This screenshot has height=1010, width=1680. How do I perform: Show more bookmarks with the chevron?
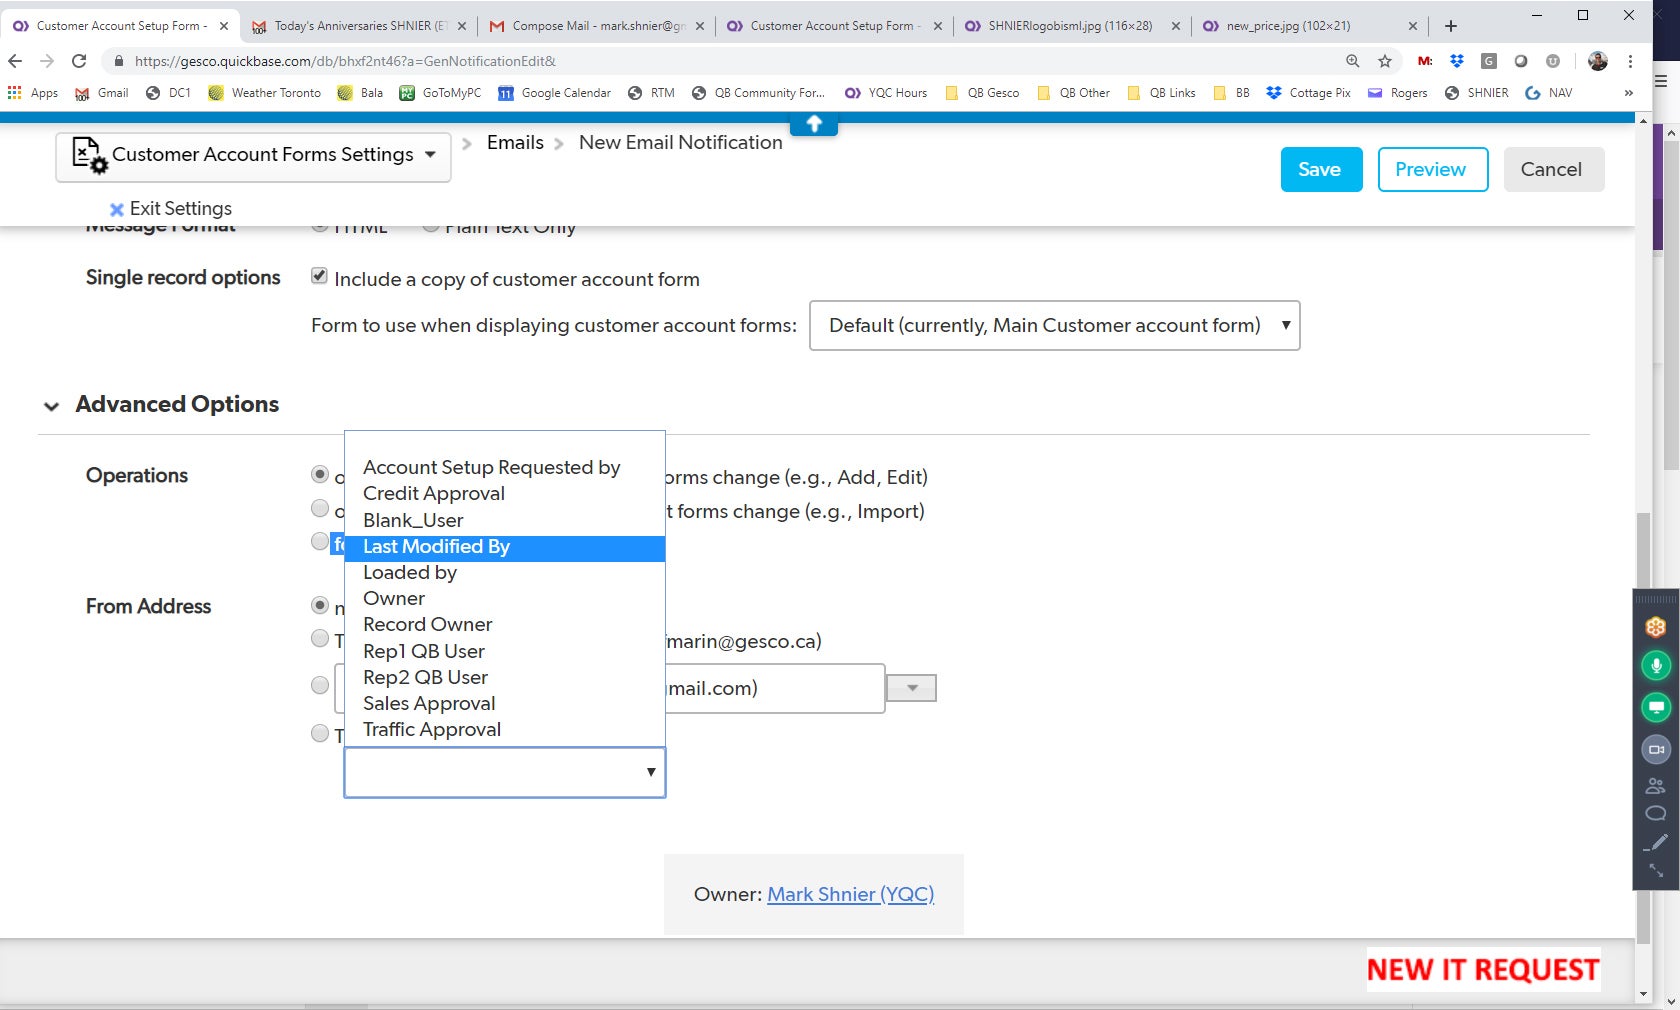pos(1629,93)
